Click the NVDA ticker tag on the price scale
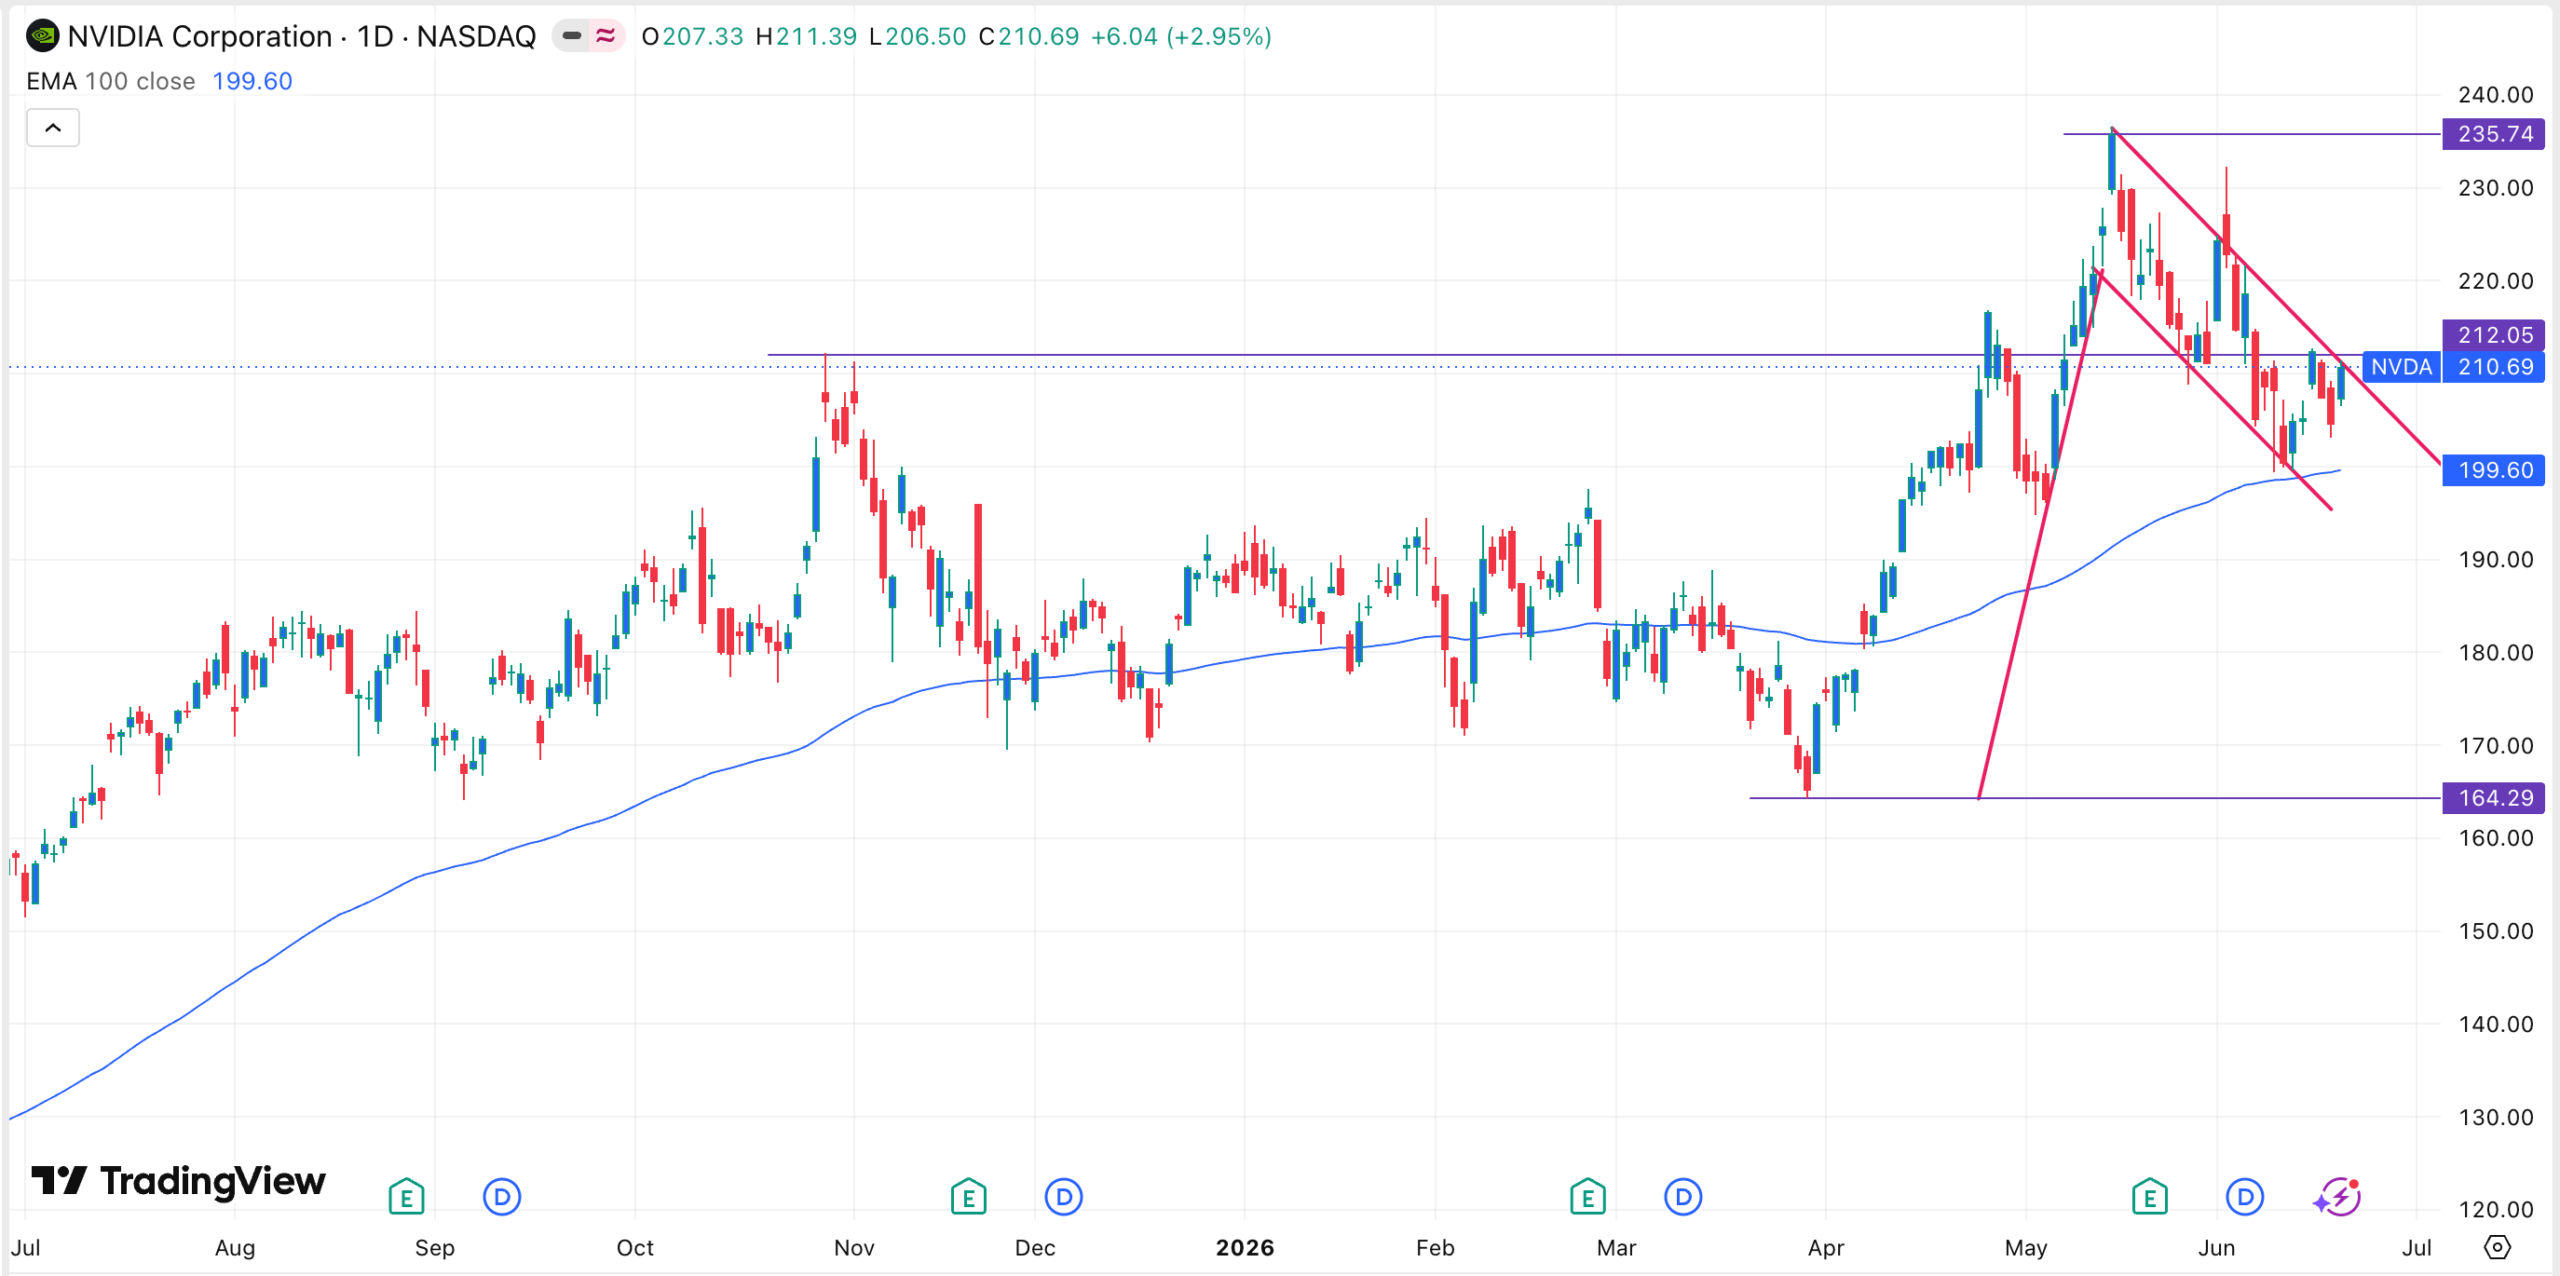 2401,367
